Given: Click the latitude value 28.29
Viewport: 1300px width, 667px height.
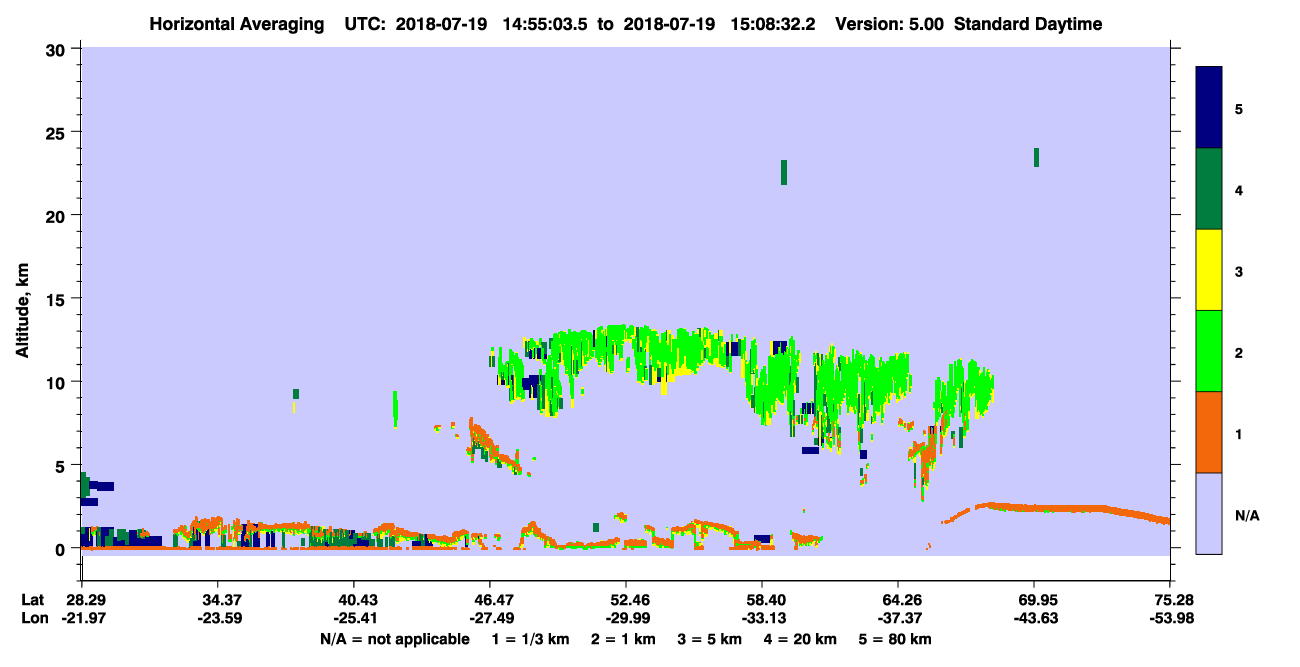Looking at the screenshot, I should 81,600.
